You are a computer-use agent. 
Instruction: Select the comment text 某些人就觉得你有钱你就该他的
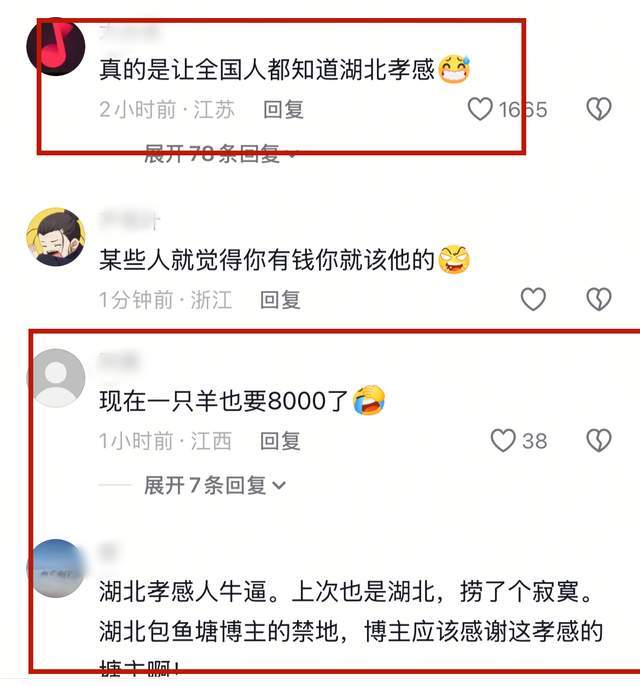[266, 259]
